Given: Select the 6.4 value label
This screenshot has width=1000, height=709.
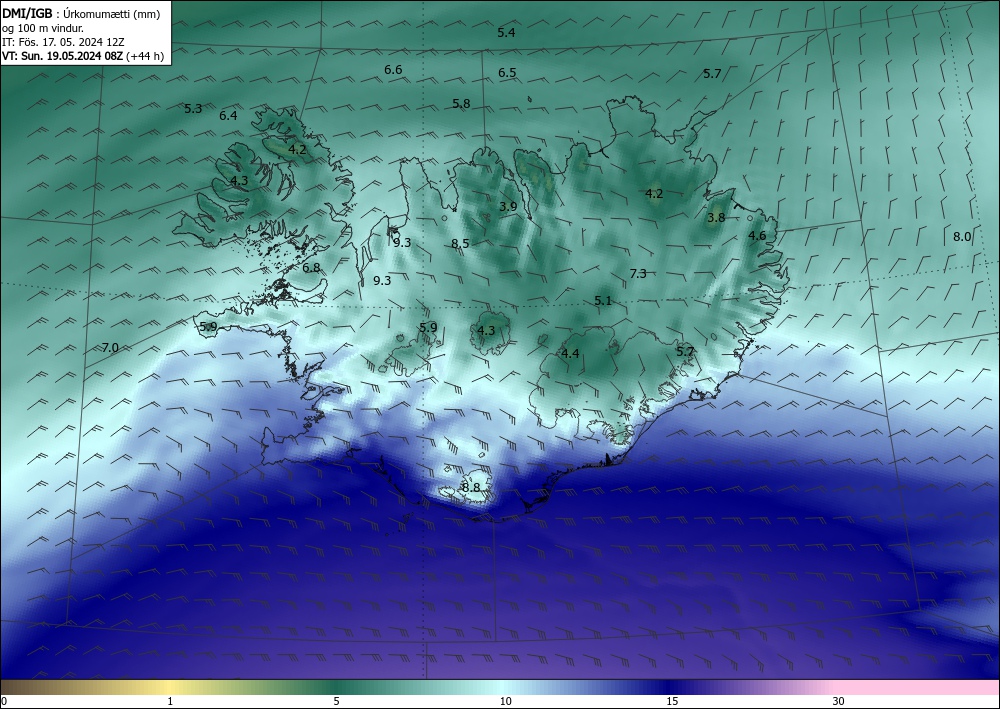Looking at the screenshot, I should (x=228, y=116).
